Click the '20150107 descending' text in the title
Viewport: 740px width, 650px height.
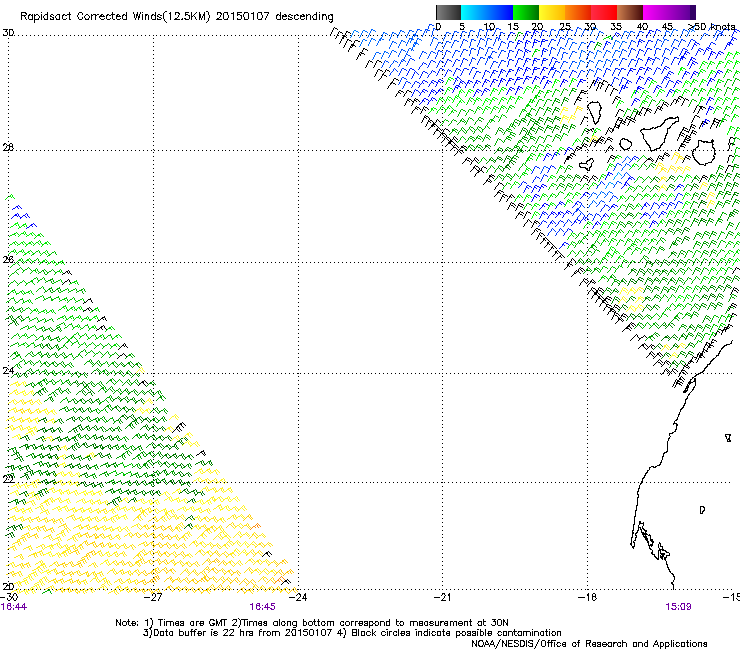pos(274,17)
